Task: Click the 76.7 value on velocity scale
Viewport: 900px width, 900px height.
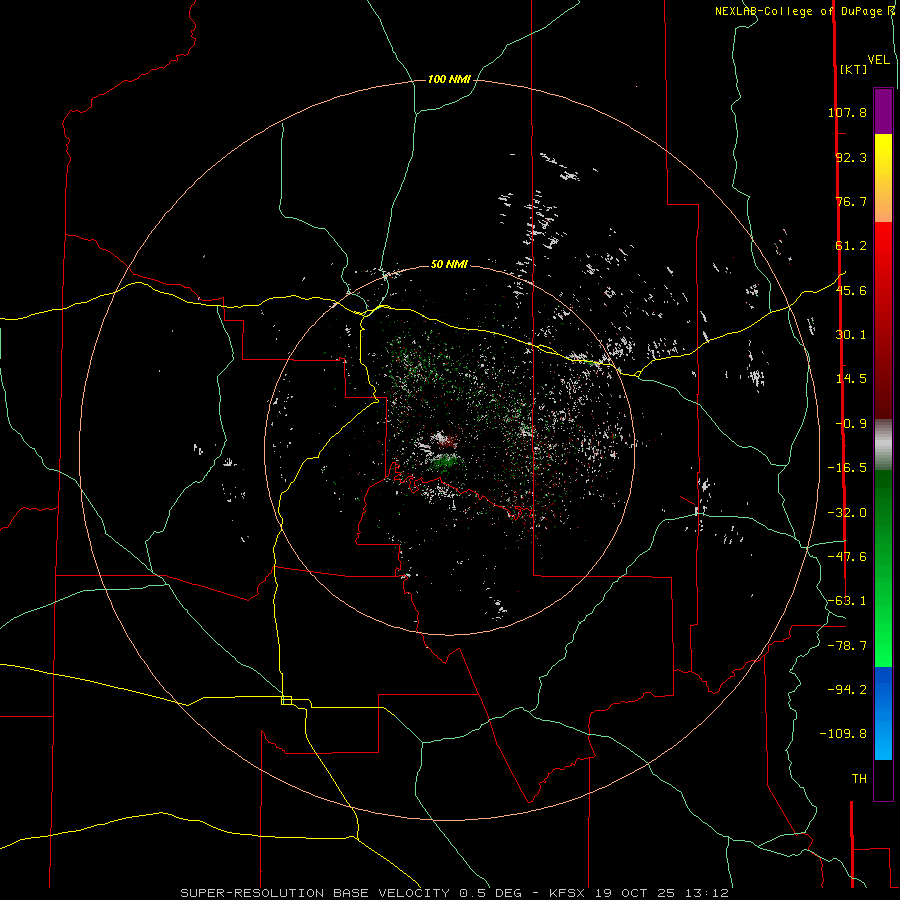Action: 851,201
